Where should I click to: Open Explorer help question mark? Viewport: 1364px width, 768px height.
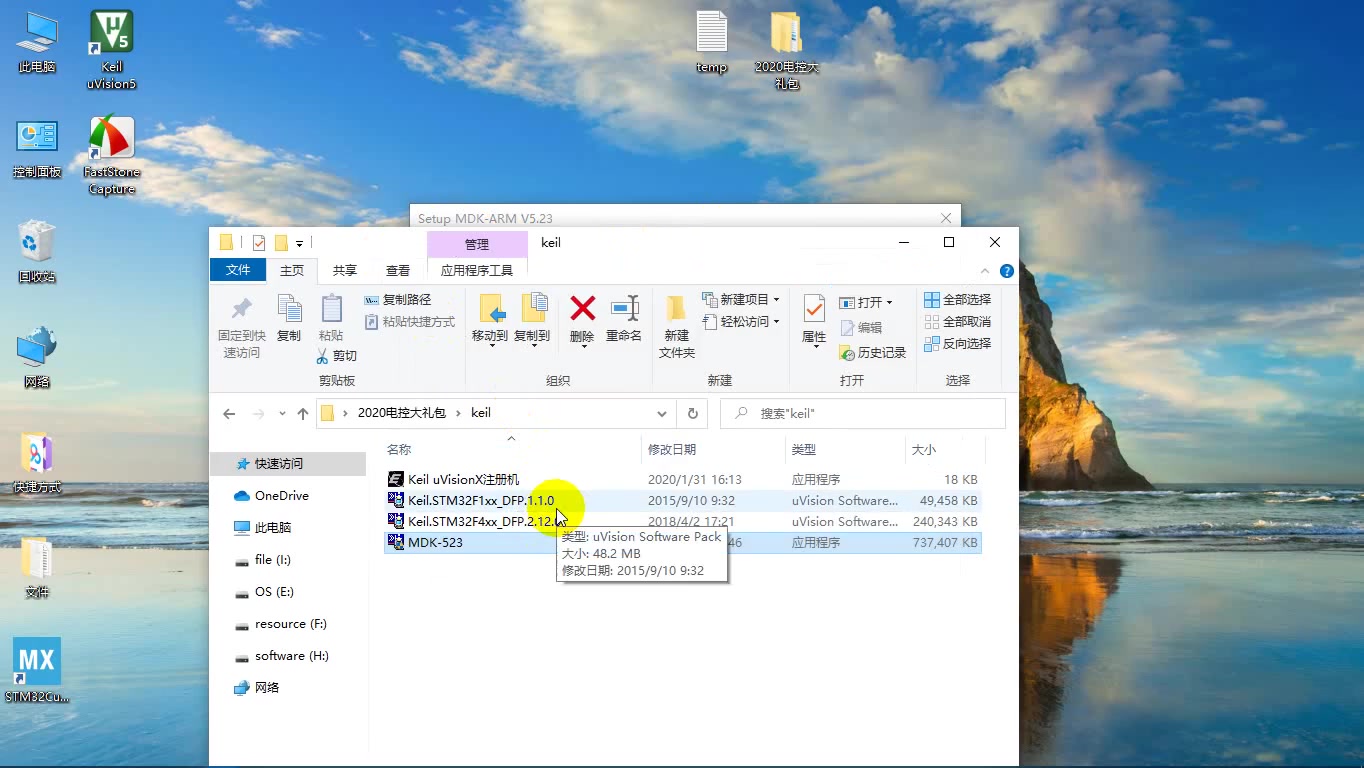[x=1007, y=271]
